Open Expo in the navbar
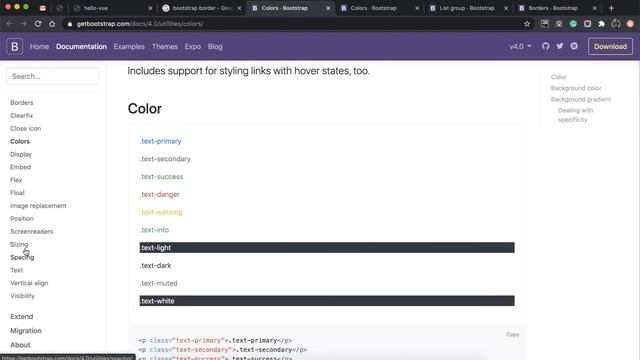The image size is (640, 360). [x=193, y=47]
